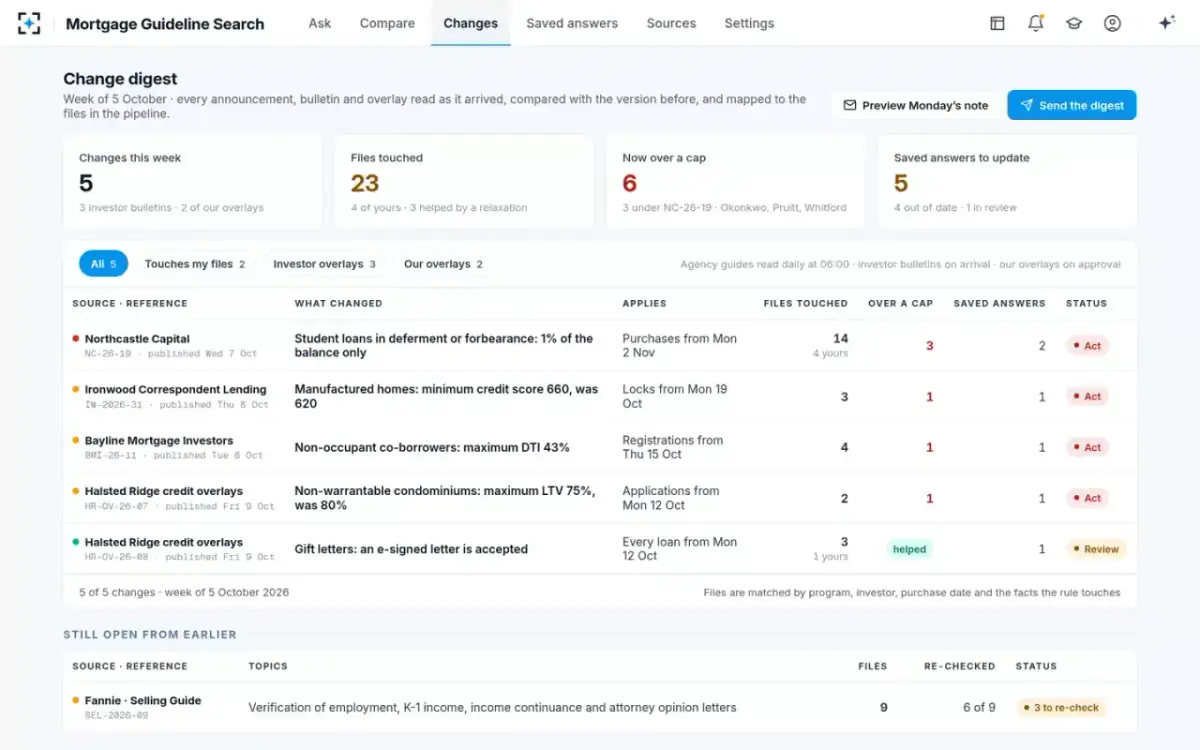This screenshot has width=1200, height=750.
Task: Click the 3 to re-check status badge
Action: 1062,708
